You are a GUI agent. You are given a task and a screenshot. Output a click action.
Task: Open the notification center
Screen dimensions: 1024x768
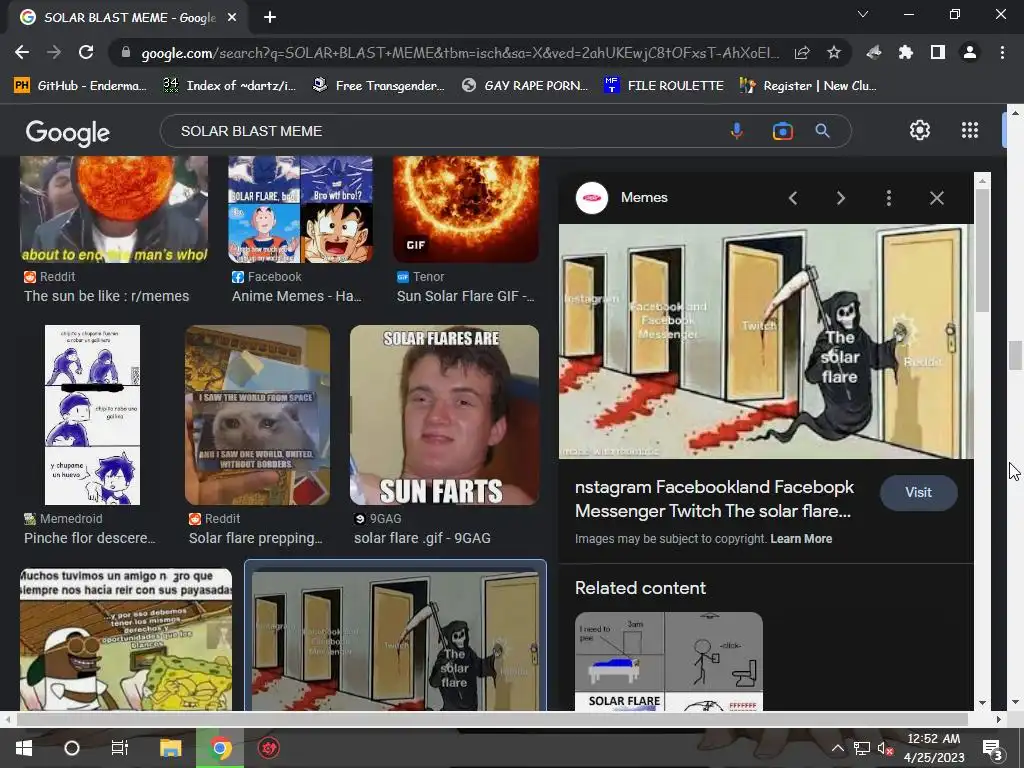993,748
